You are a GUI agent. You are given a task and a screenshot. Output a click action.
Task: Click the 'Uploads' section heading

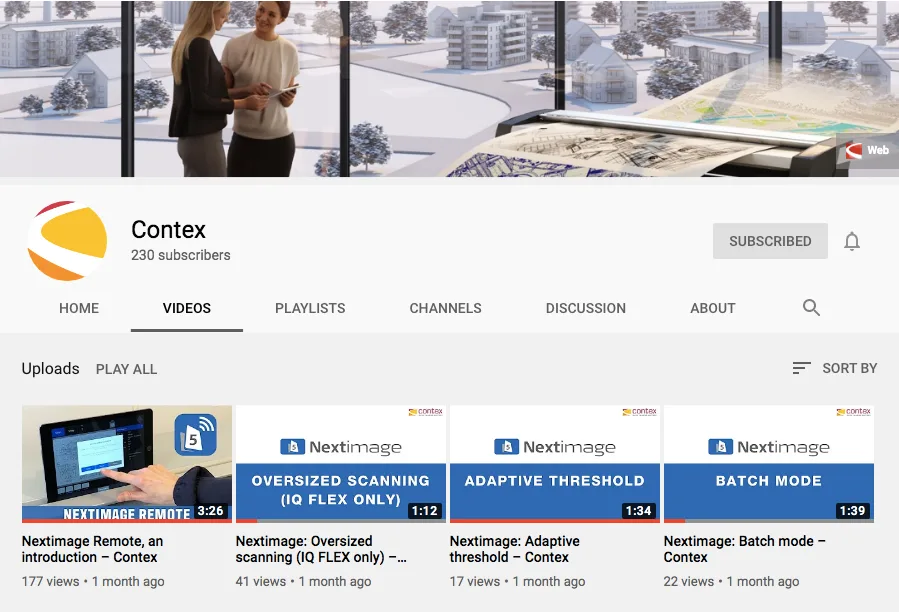pyautogui.click(x=50, y=368)
